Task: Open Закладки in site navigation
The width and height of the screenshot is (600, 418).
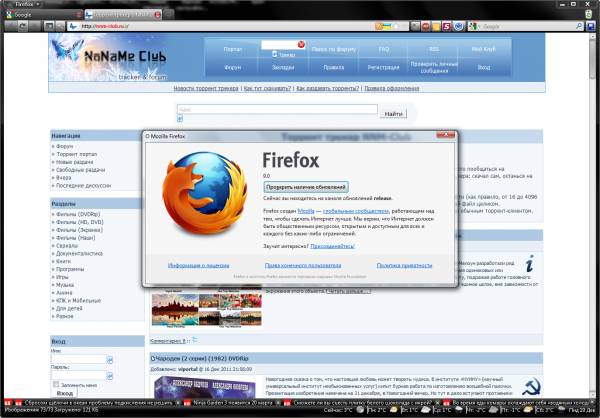Action: [x=283, y=67]
